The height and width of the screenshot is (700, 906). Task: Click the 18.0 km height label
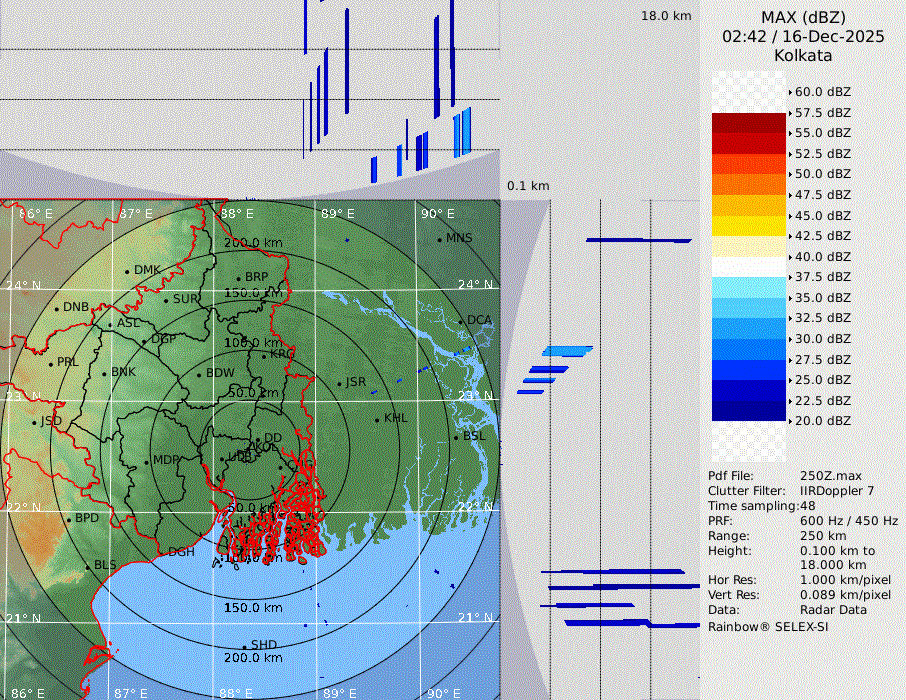click(x=666, y=16)
